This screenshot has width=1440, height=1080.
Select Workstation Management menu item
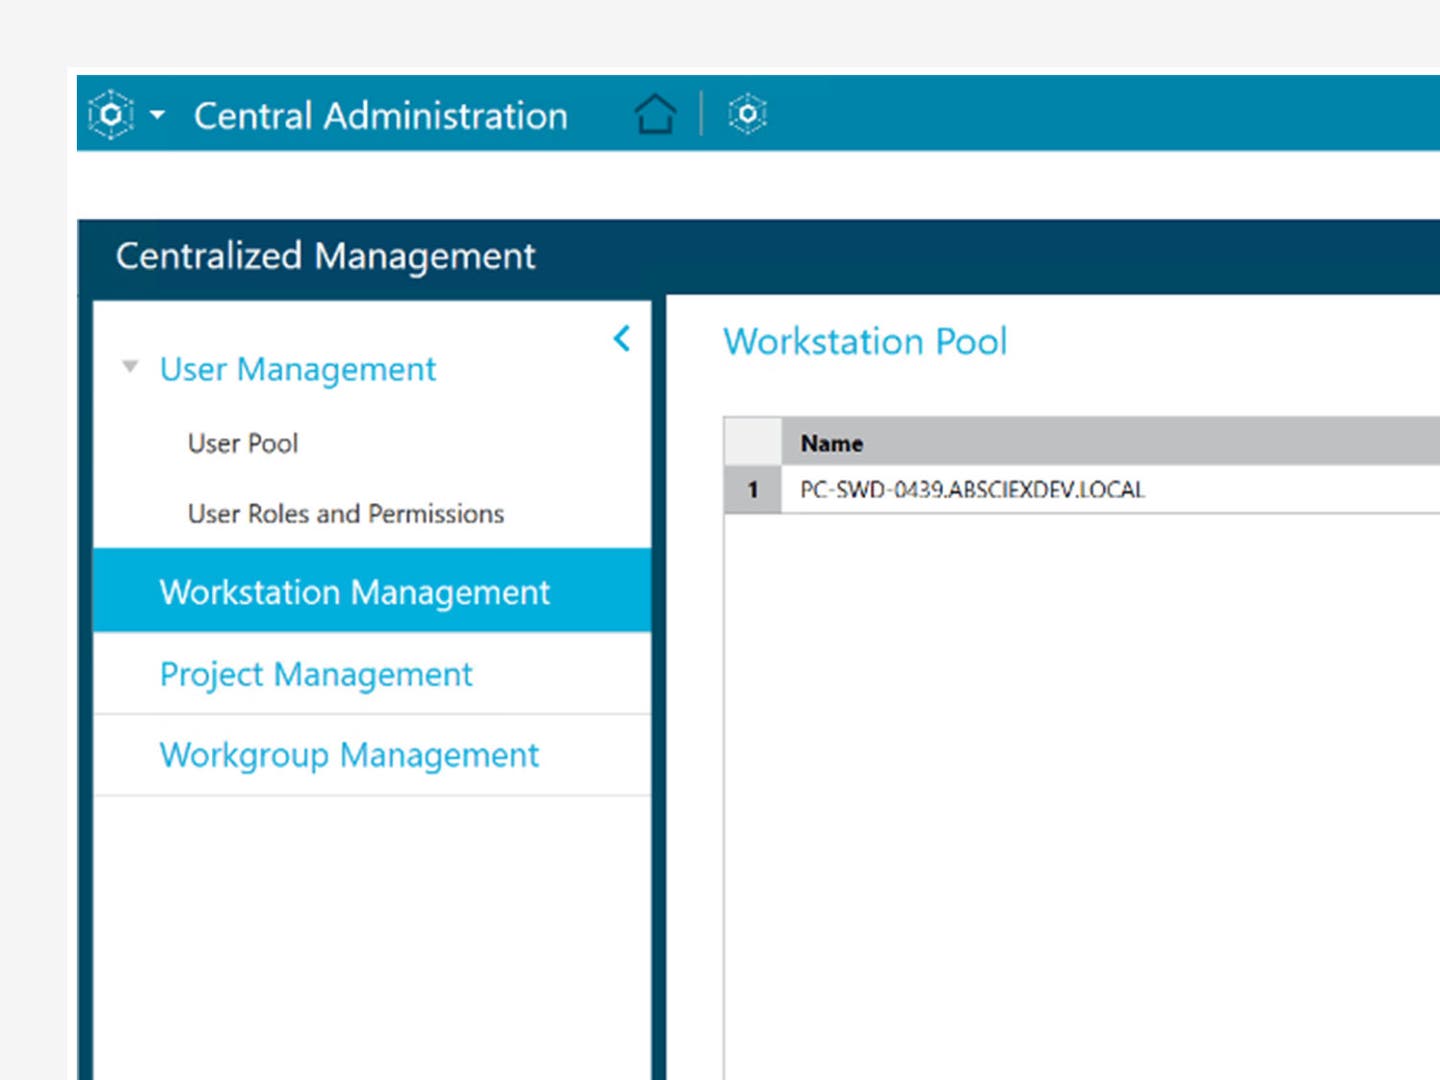click(372, 591)
